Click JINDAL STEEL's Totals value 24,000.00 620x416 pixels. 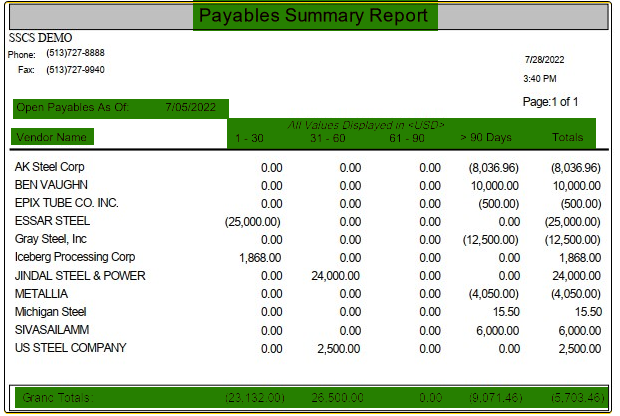pyautogui.click(x=577, y=276)
